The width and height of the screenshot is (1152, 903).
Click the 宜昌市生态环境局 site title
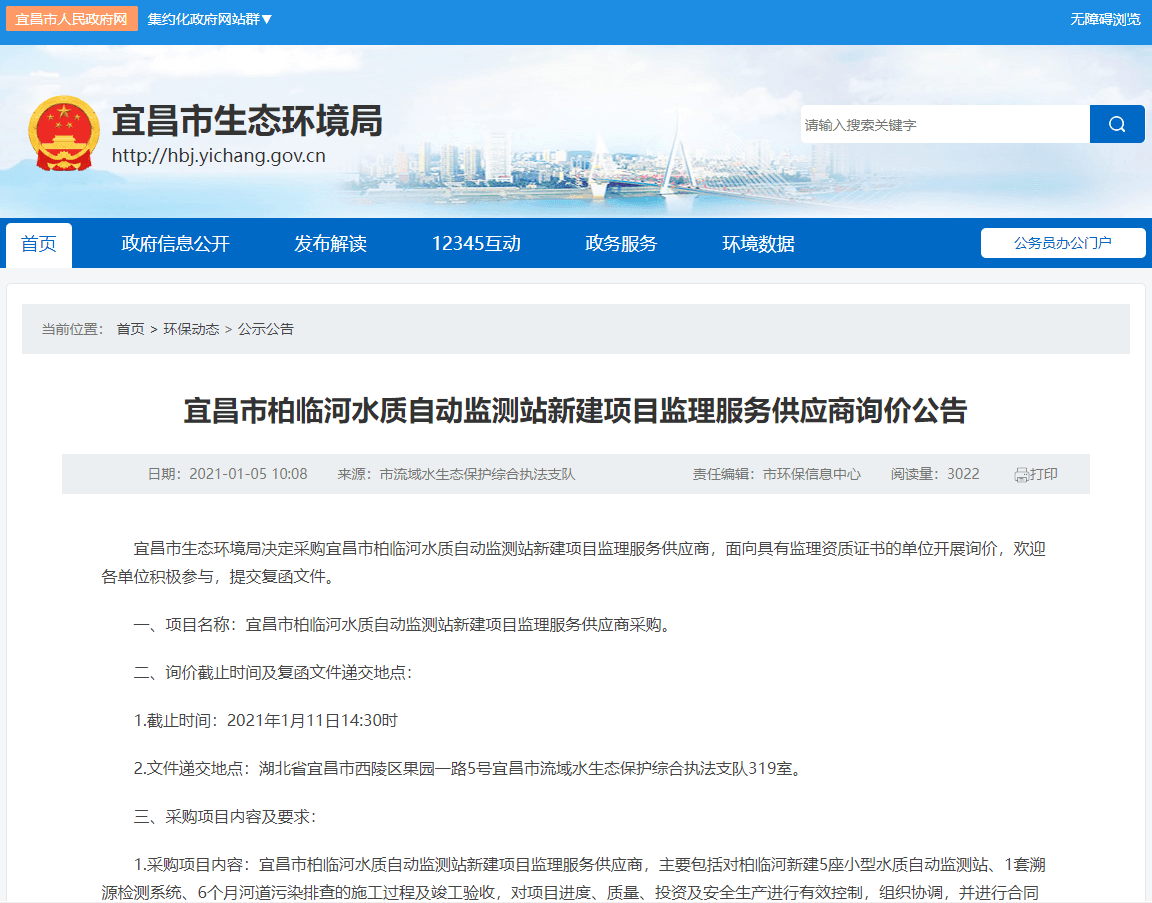[x=246, y=121]
